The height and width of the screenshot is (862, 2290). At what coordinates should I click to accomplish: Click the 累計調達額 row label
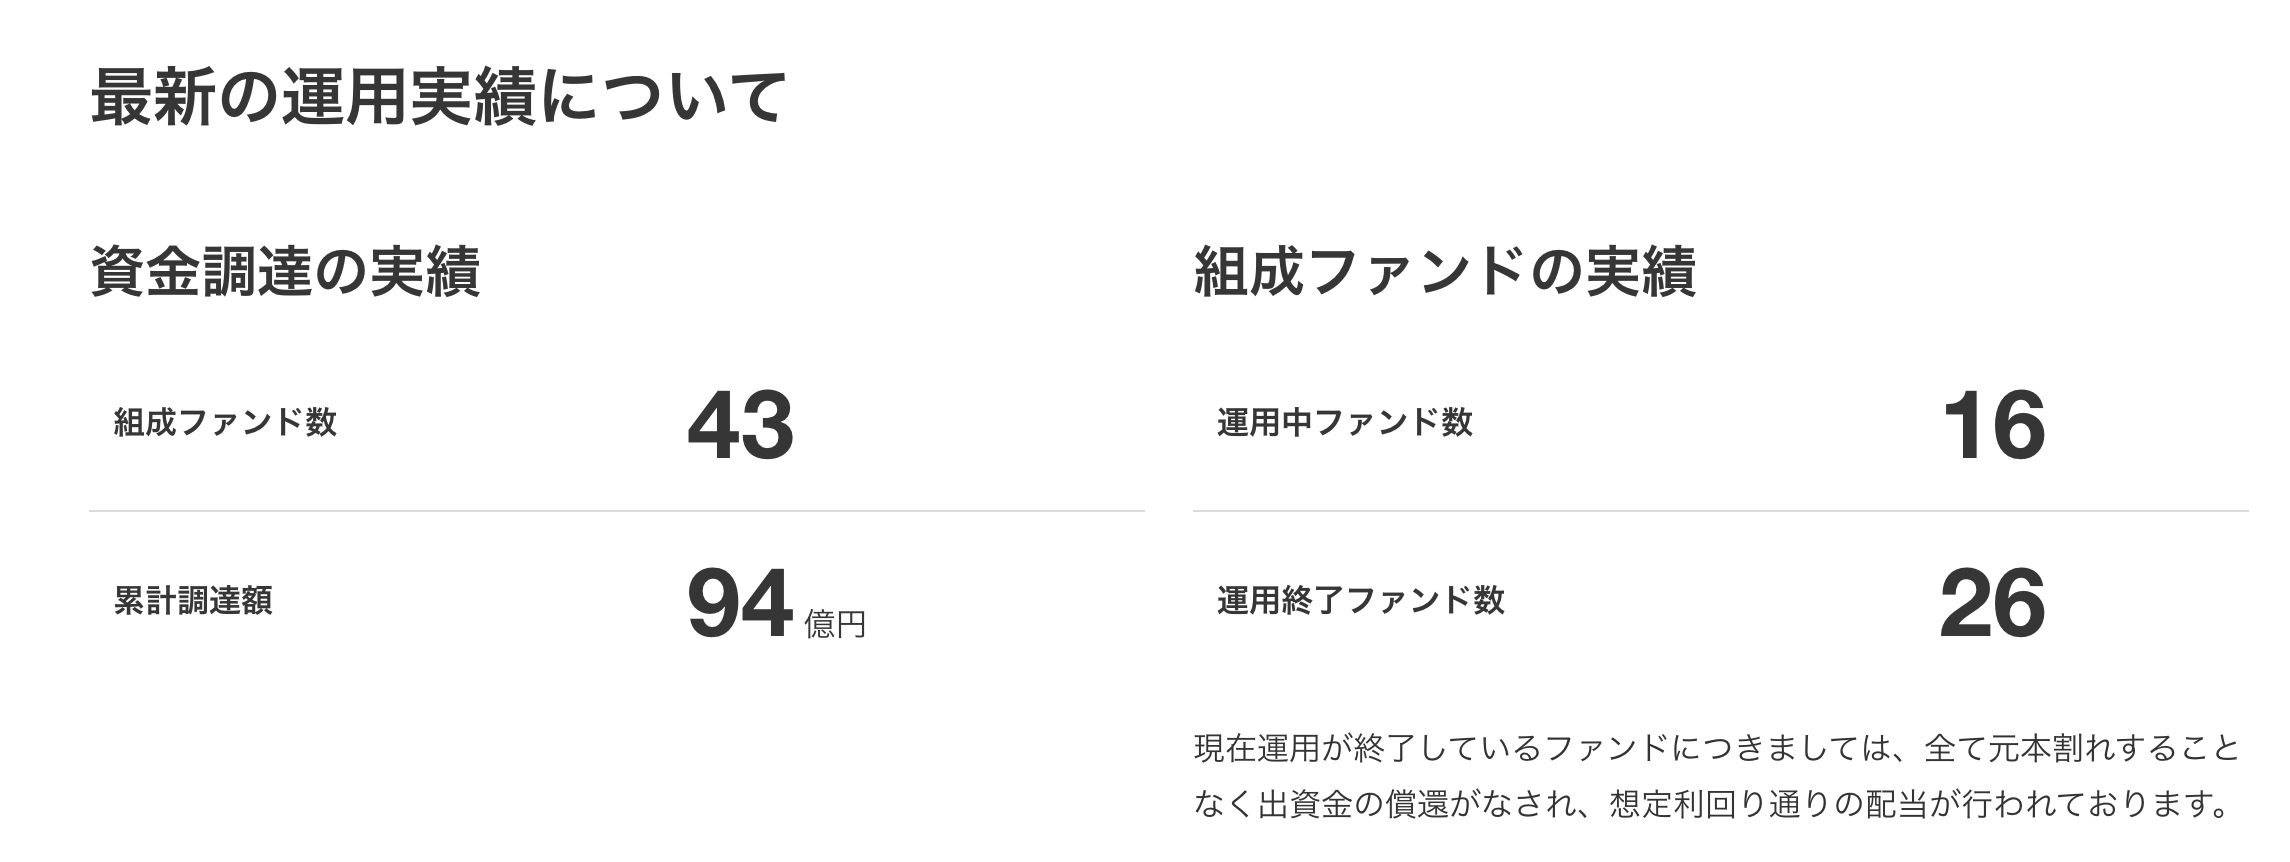point(193,601)
